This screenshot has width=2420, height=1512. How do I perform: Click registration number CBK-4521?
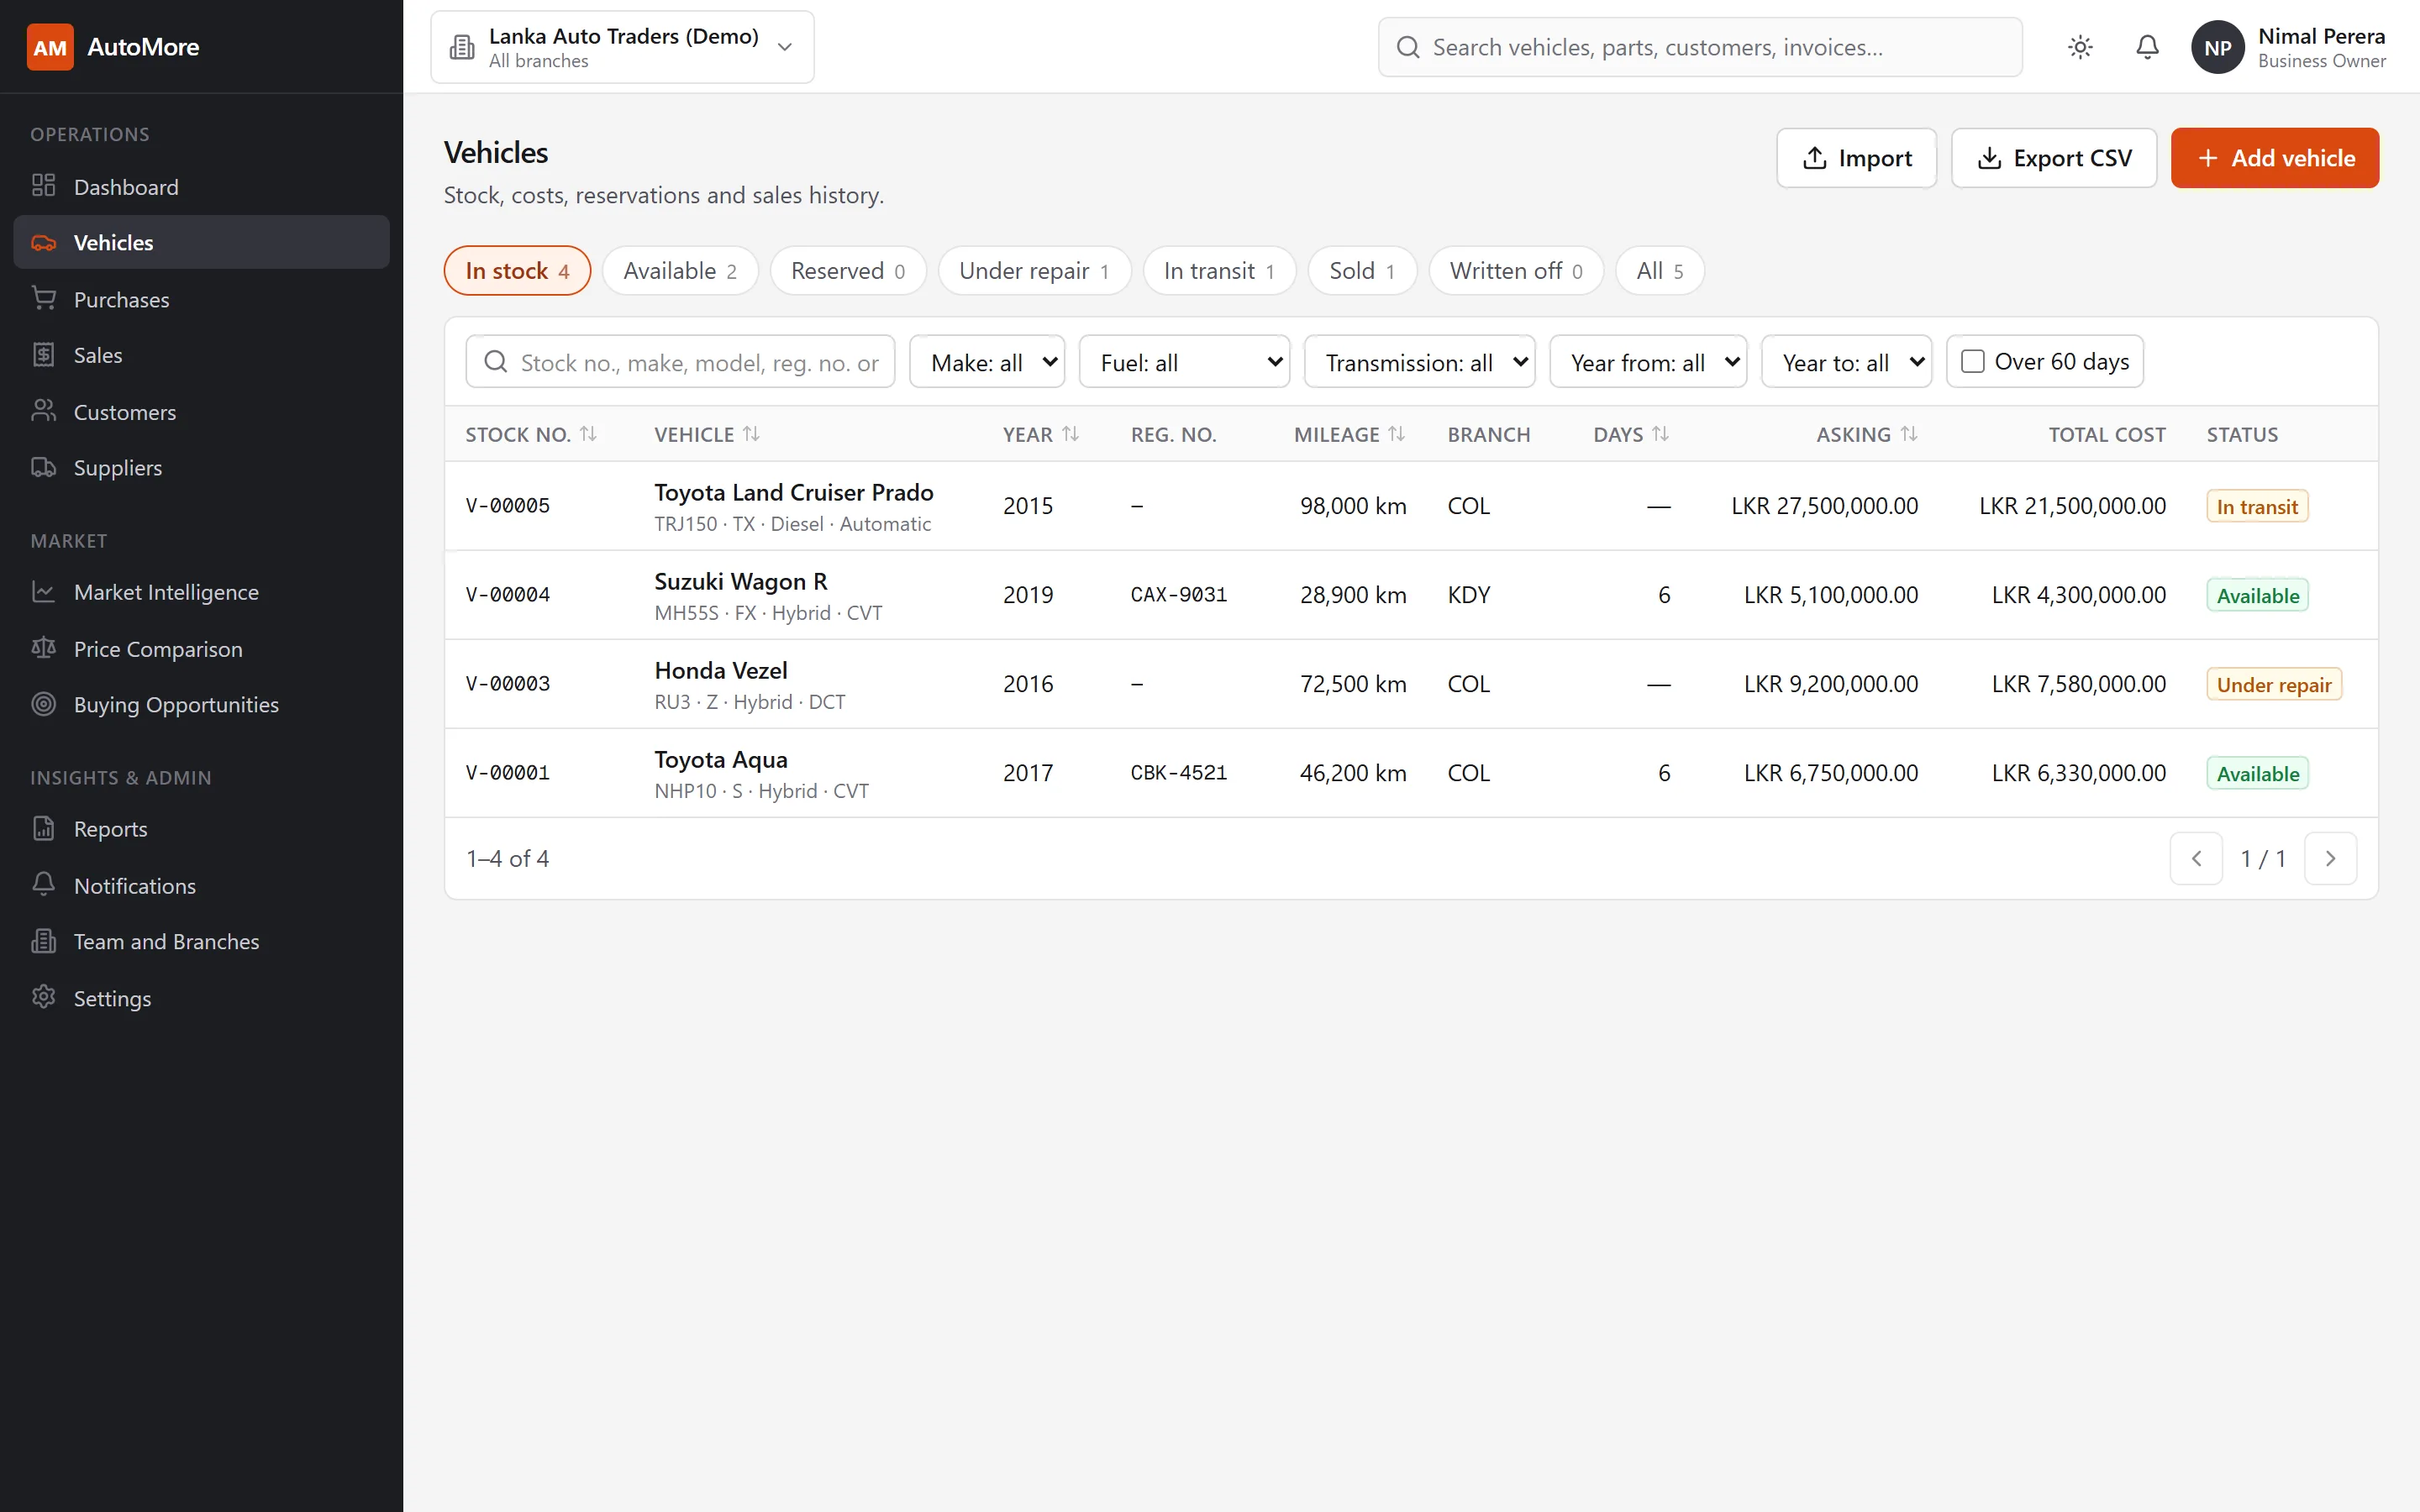[1178, 773]
